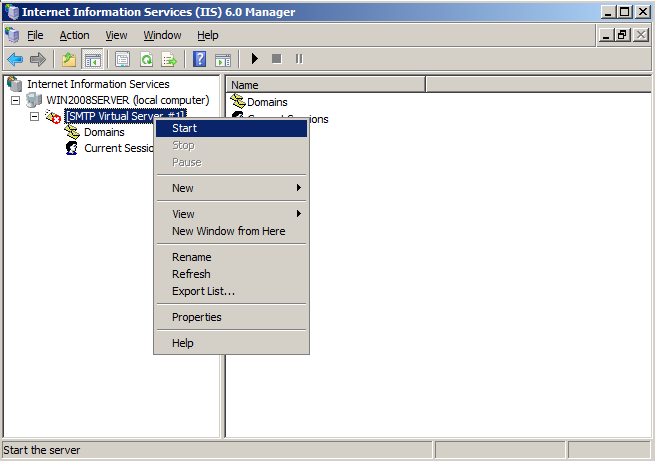Click the toolbar Stop square button
The width and height of the screenshot is (655, 461).
coord(277,59)
